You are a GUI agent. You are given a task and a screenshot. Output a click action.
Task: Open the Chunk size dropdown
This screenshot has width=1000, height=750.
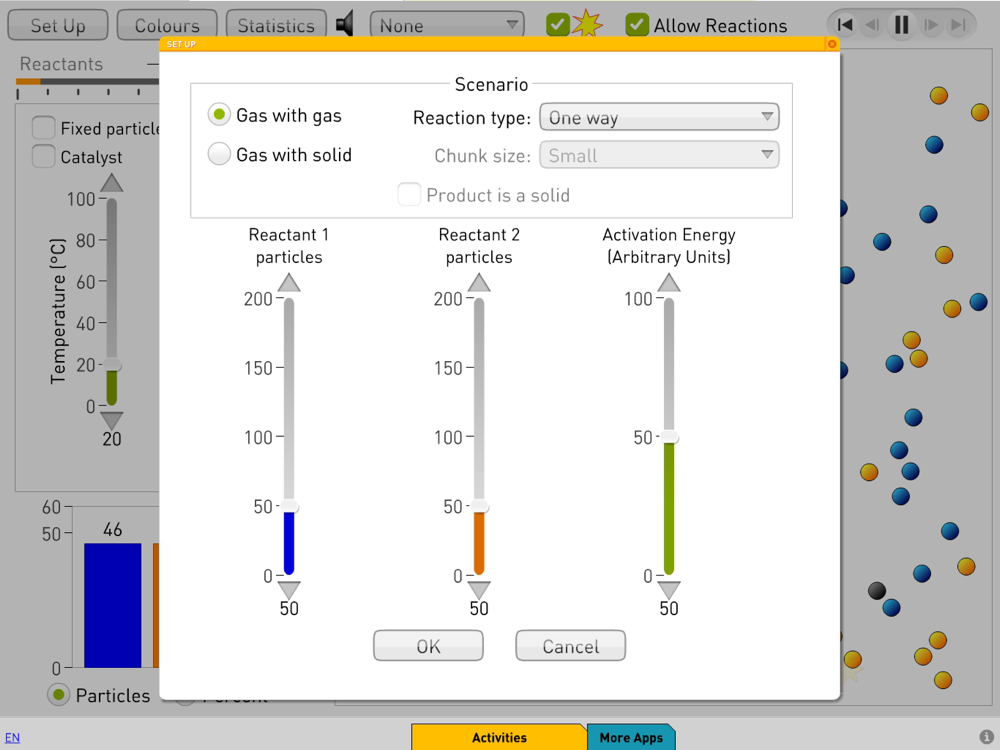pos(659,155)
